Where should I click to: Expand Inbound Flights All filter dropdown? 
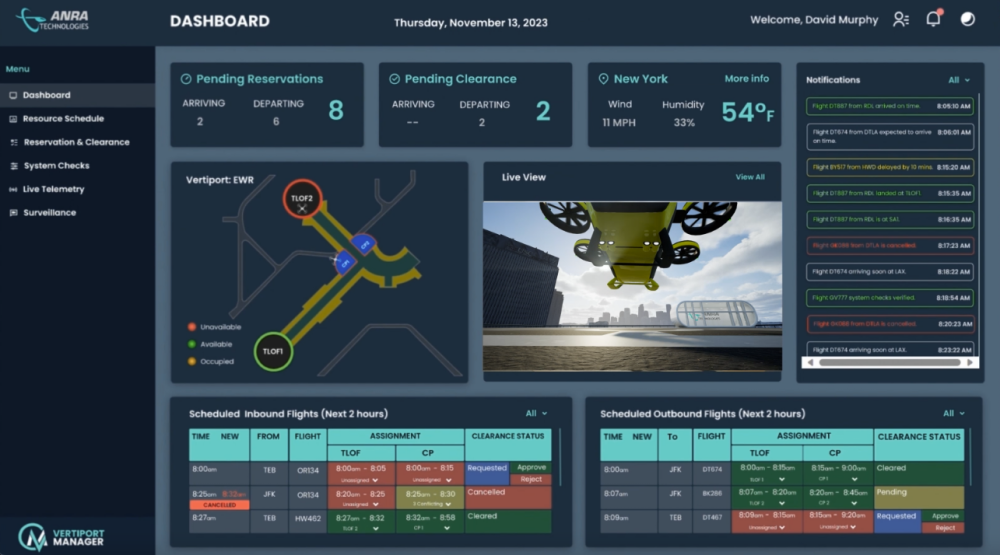click(x=537, y=413)
